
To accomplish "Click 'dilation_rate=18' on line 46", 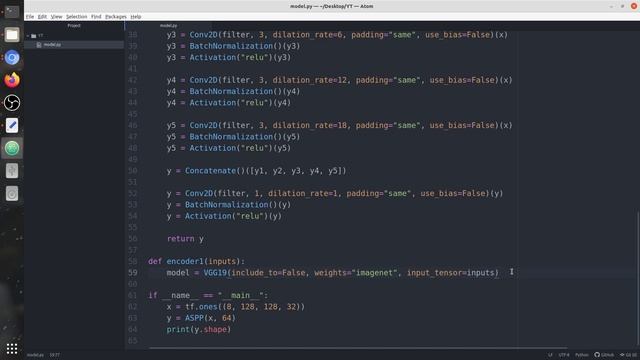I will click(310, 125).
